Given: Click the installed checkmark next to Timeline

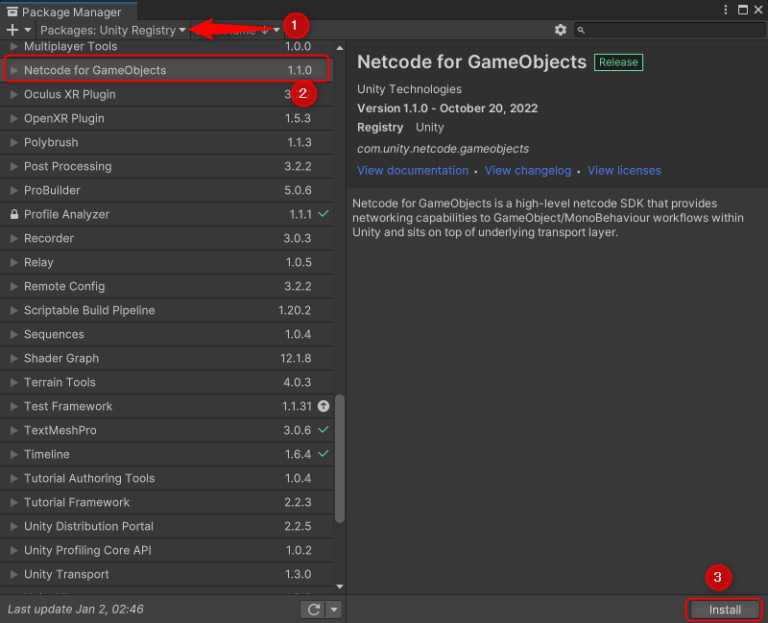Looking at the screenshot, I should (x=323, y=454).
